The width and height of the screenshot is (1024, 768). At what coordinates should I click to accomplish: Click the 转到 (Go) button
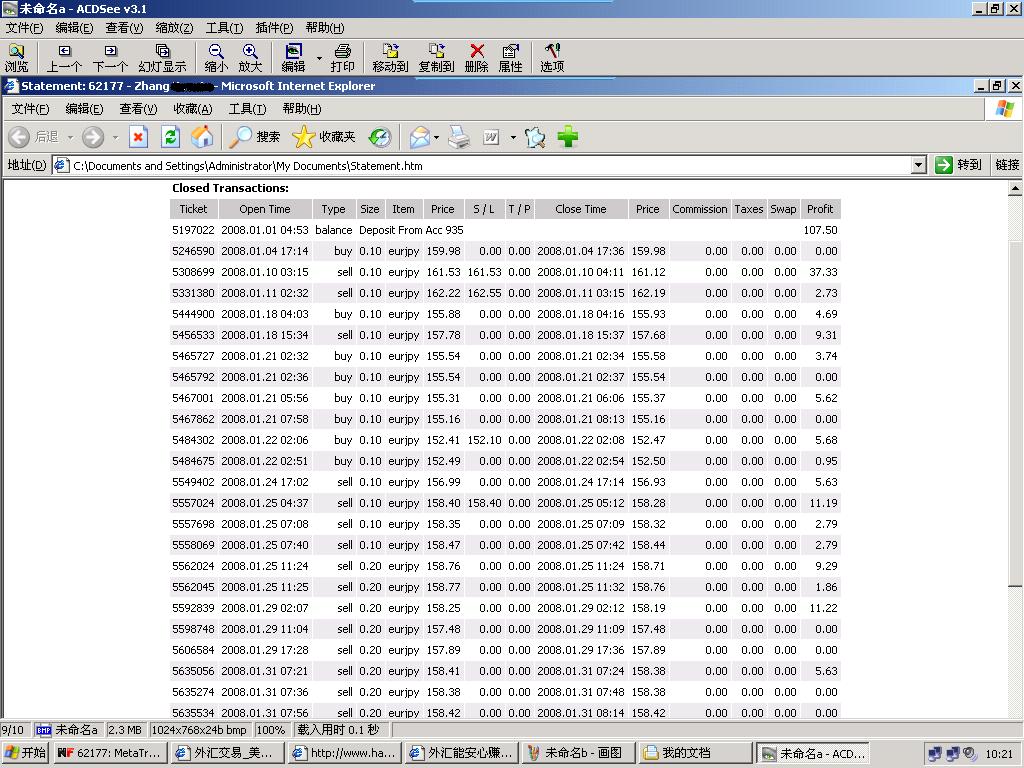coord(958,165)
